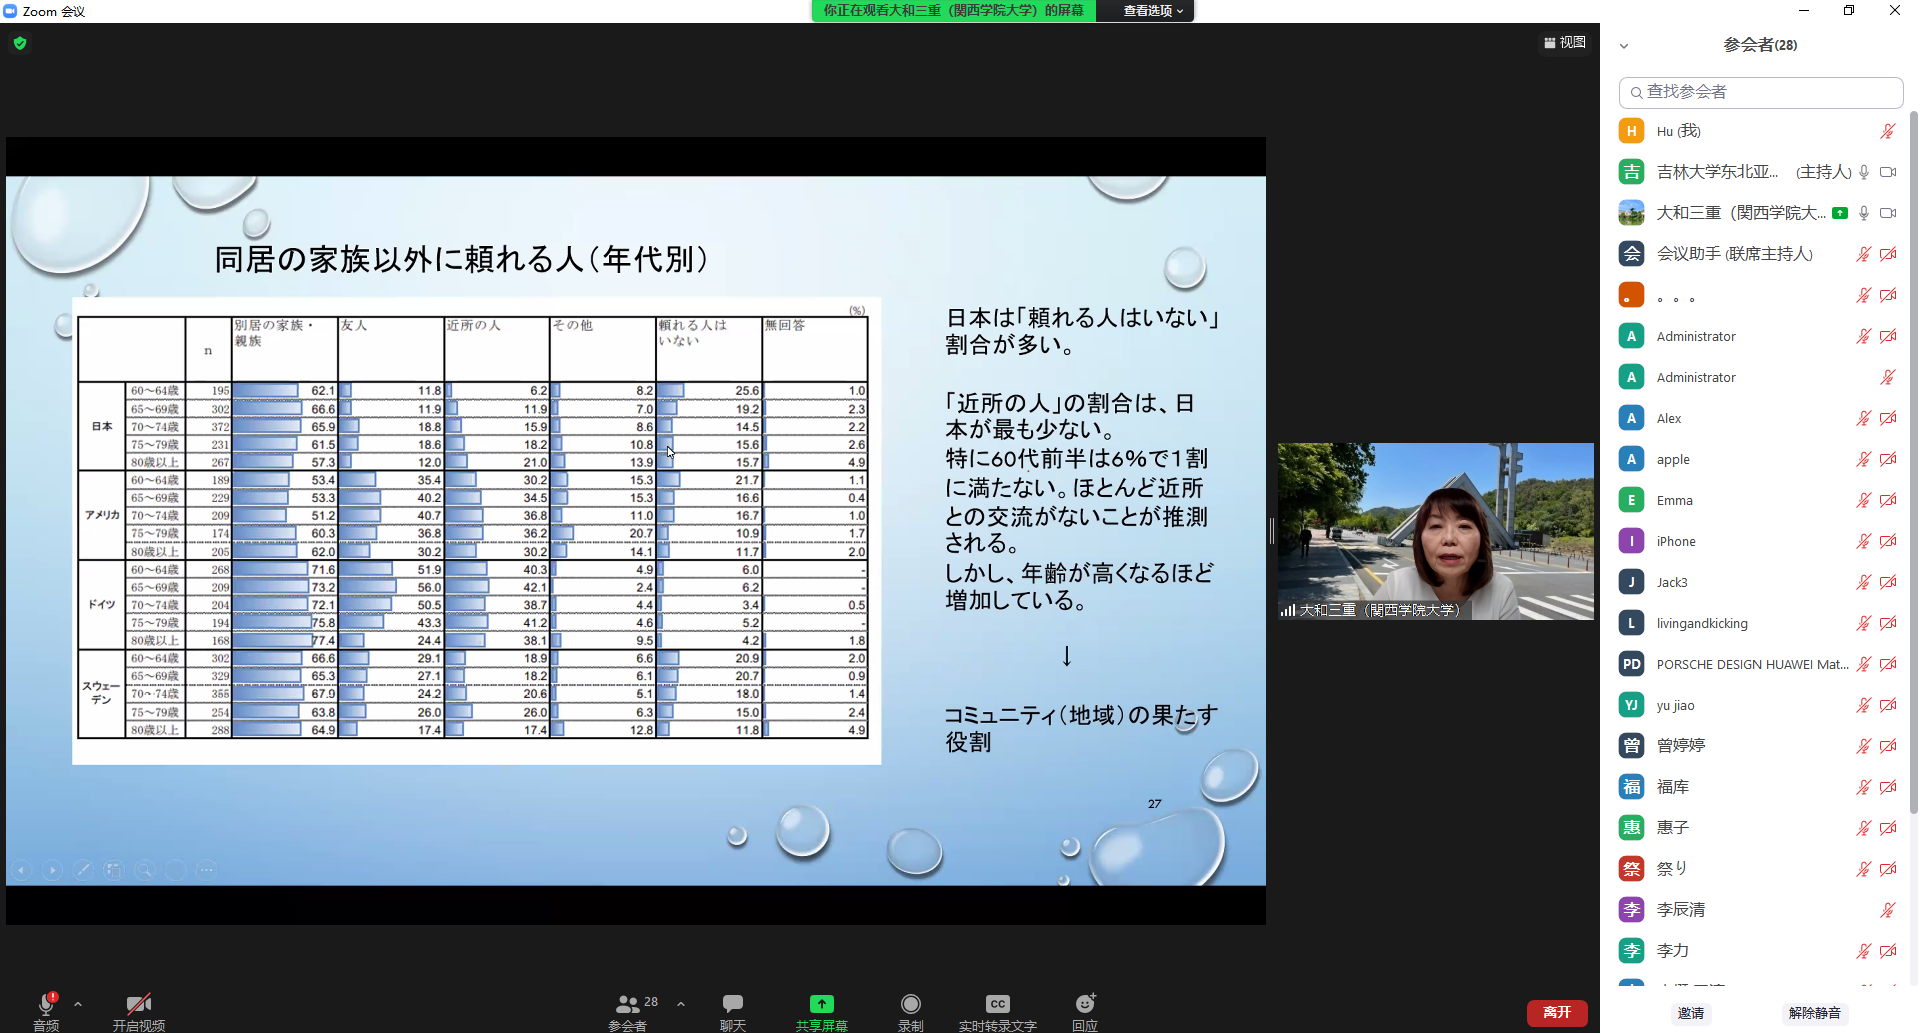
Task: Click the 视图 view layout icon
Action: pos(1565,43)
